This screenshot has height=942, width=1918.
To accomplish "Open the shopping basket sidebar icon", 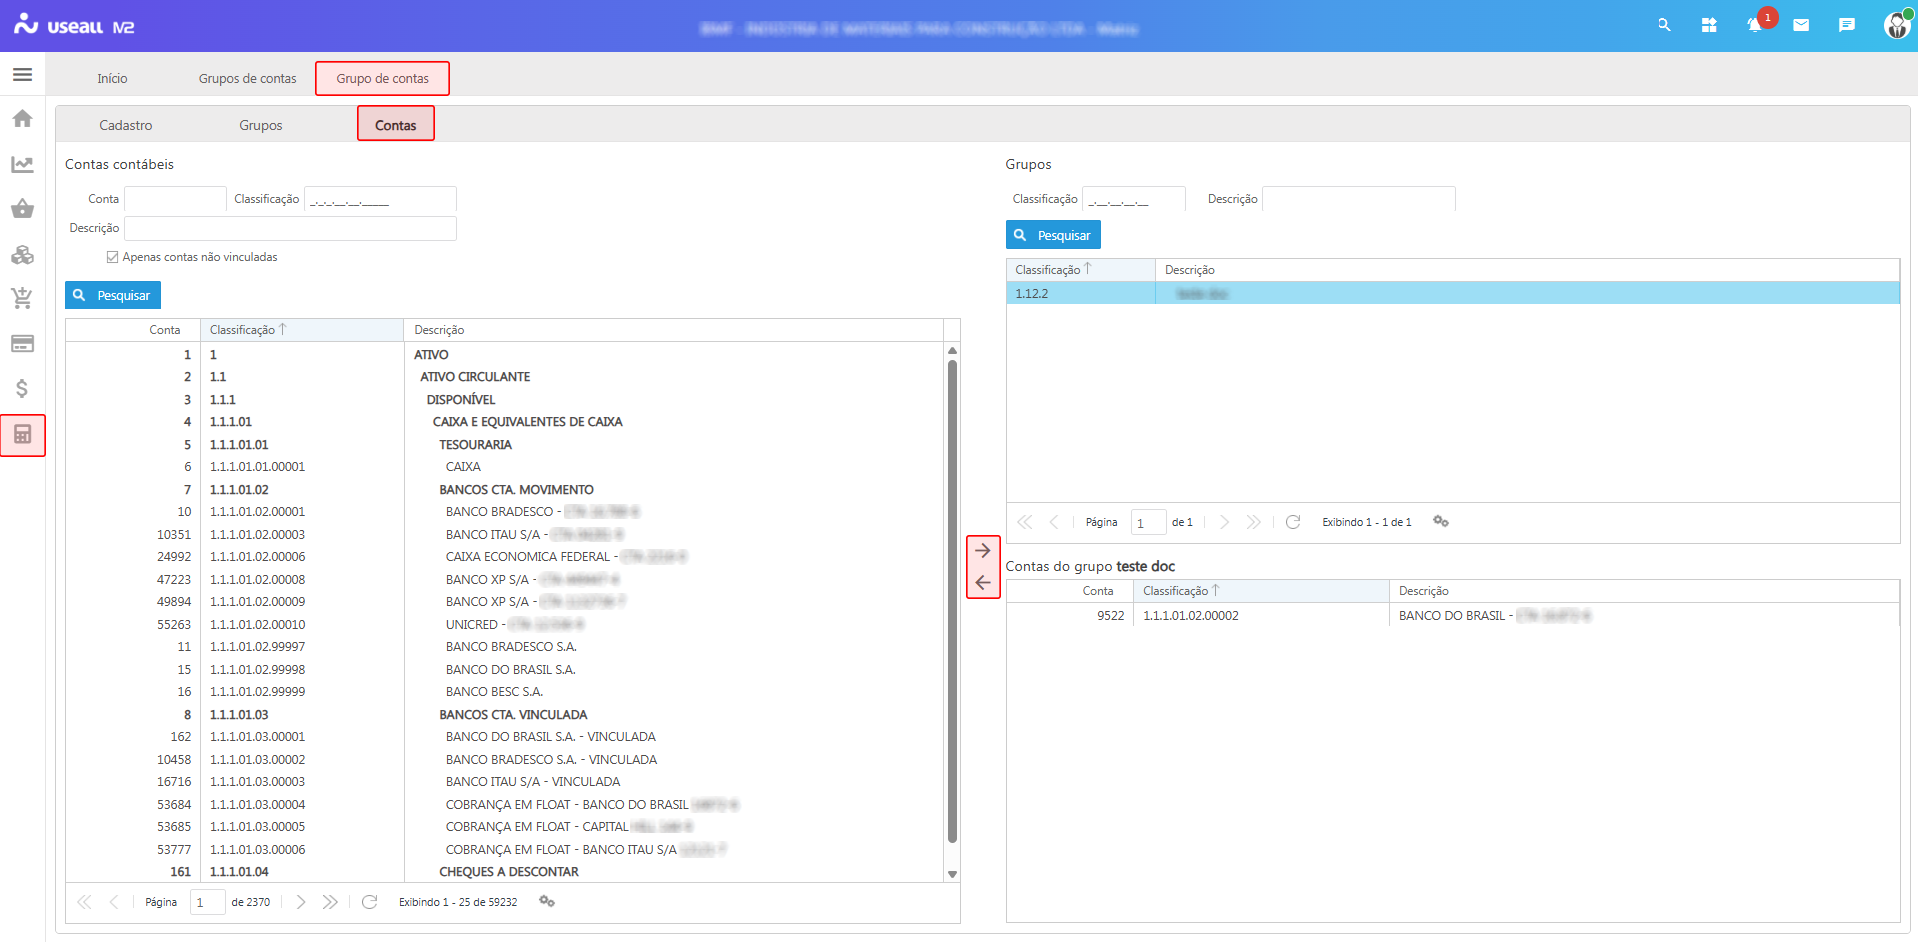I will (x=22, y=209).
